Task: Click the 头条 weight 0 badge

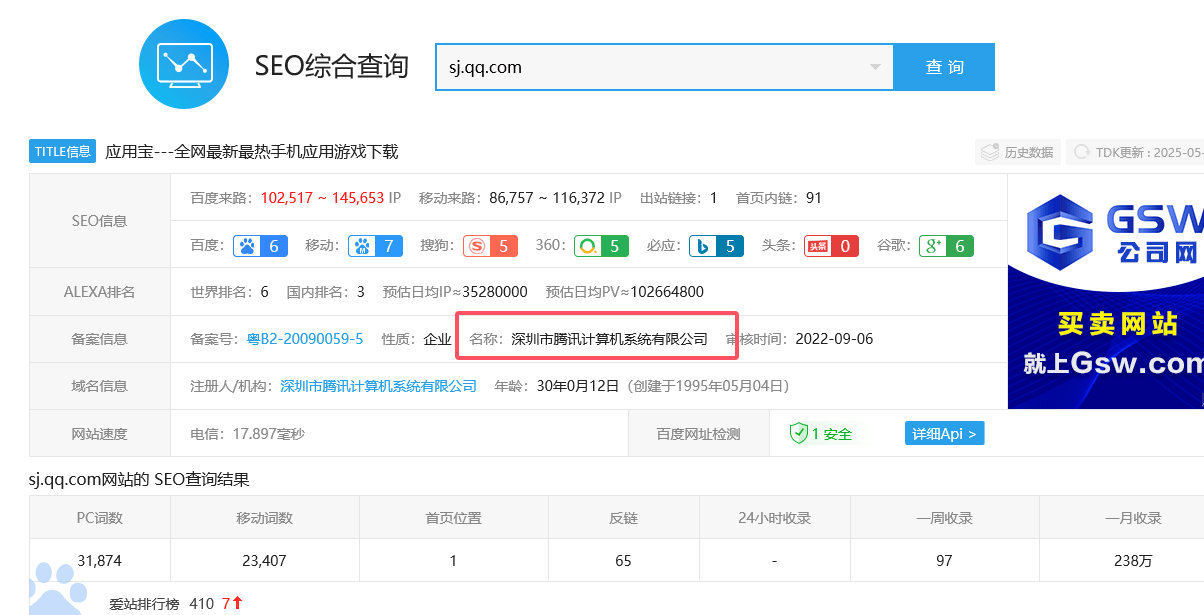Action: pos(831,245)
